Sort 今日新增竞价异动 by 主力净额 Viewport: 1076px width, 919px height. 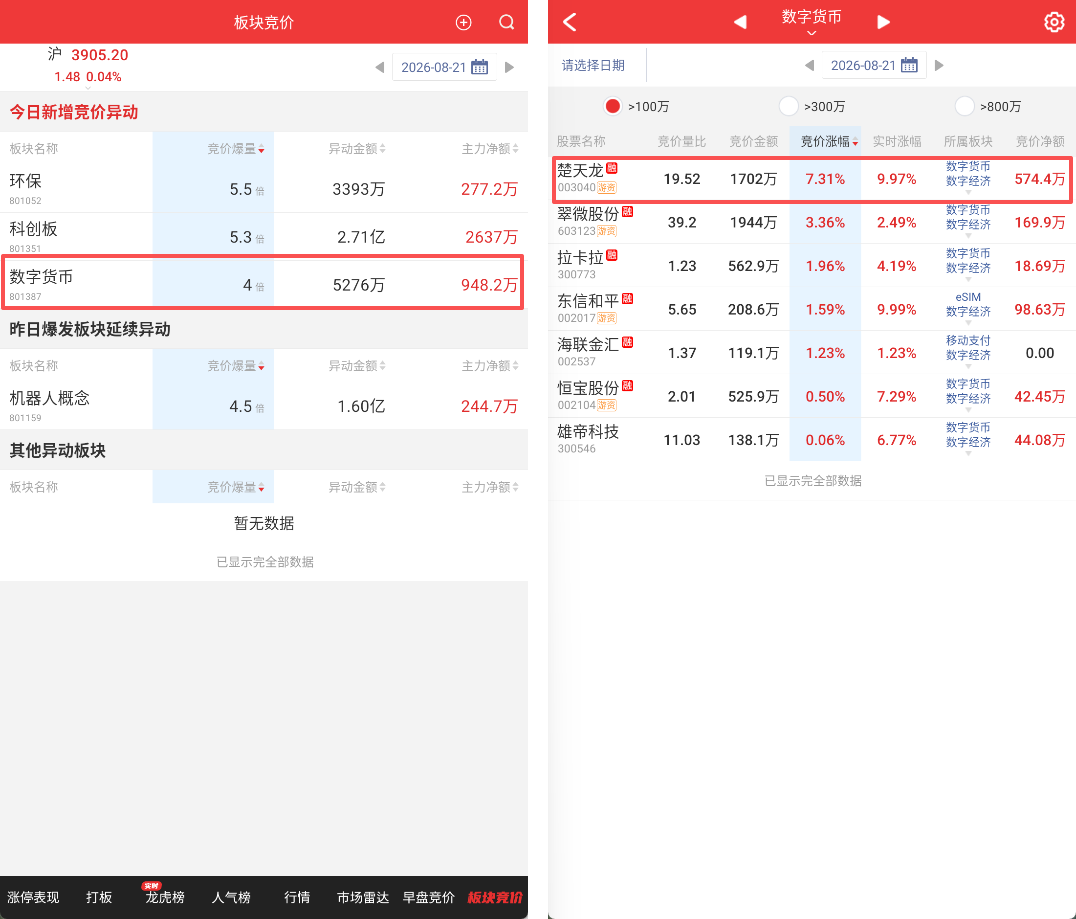pos(490,149)
